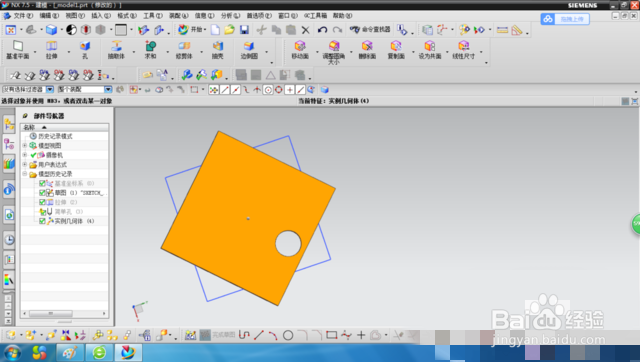Click the NX application taskbar icon
Screen dimensions: 640x362
[x=128, y=353]
